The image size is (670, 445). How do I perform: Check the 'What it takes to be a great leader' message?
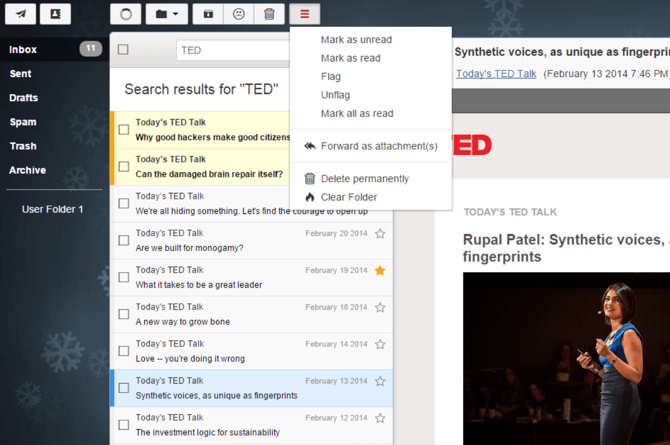click(x=124, y=277)
